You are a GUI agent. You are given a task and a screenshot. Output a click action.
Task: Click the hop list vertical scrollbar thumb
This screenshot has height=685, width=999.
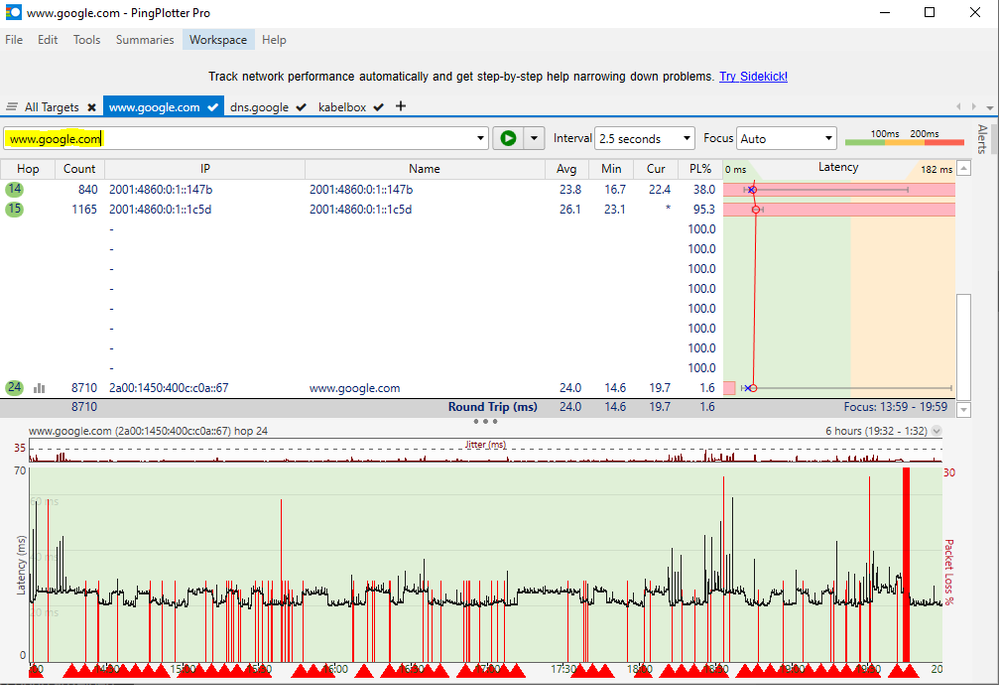pyautogui.click(x=964, y=347)
